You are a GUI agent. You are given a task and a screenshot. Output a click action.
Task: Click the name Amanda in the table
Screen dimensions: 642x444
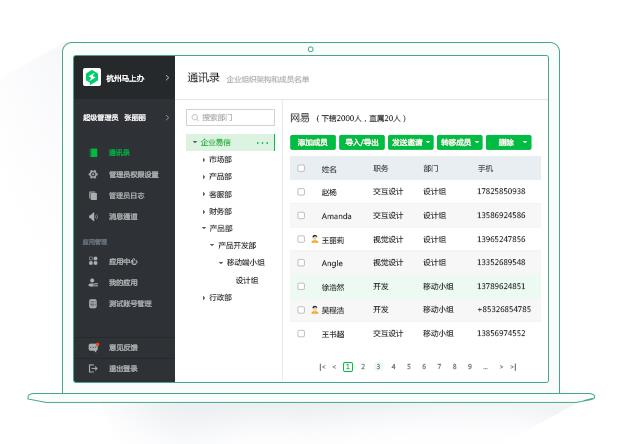pyautogui.click(x=337, y=216)
